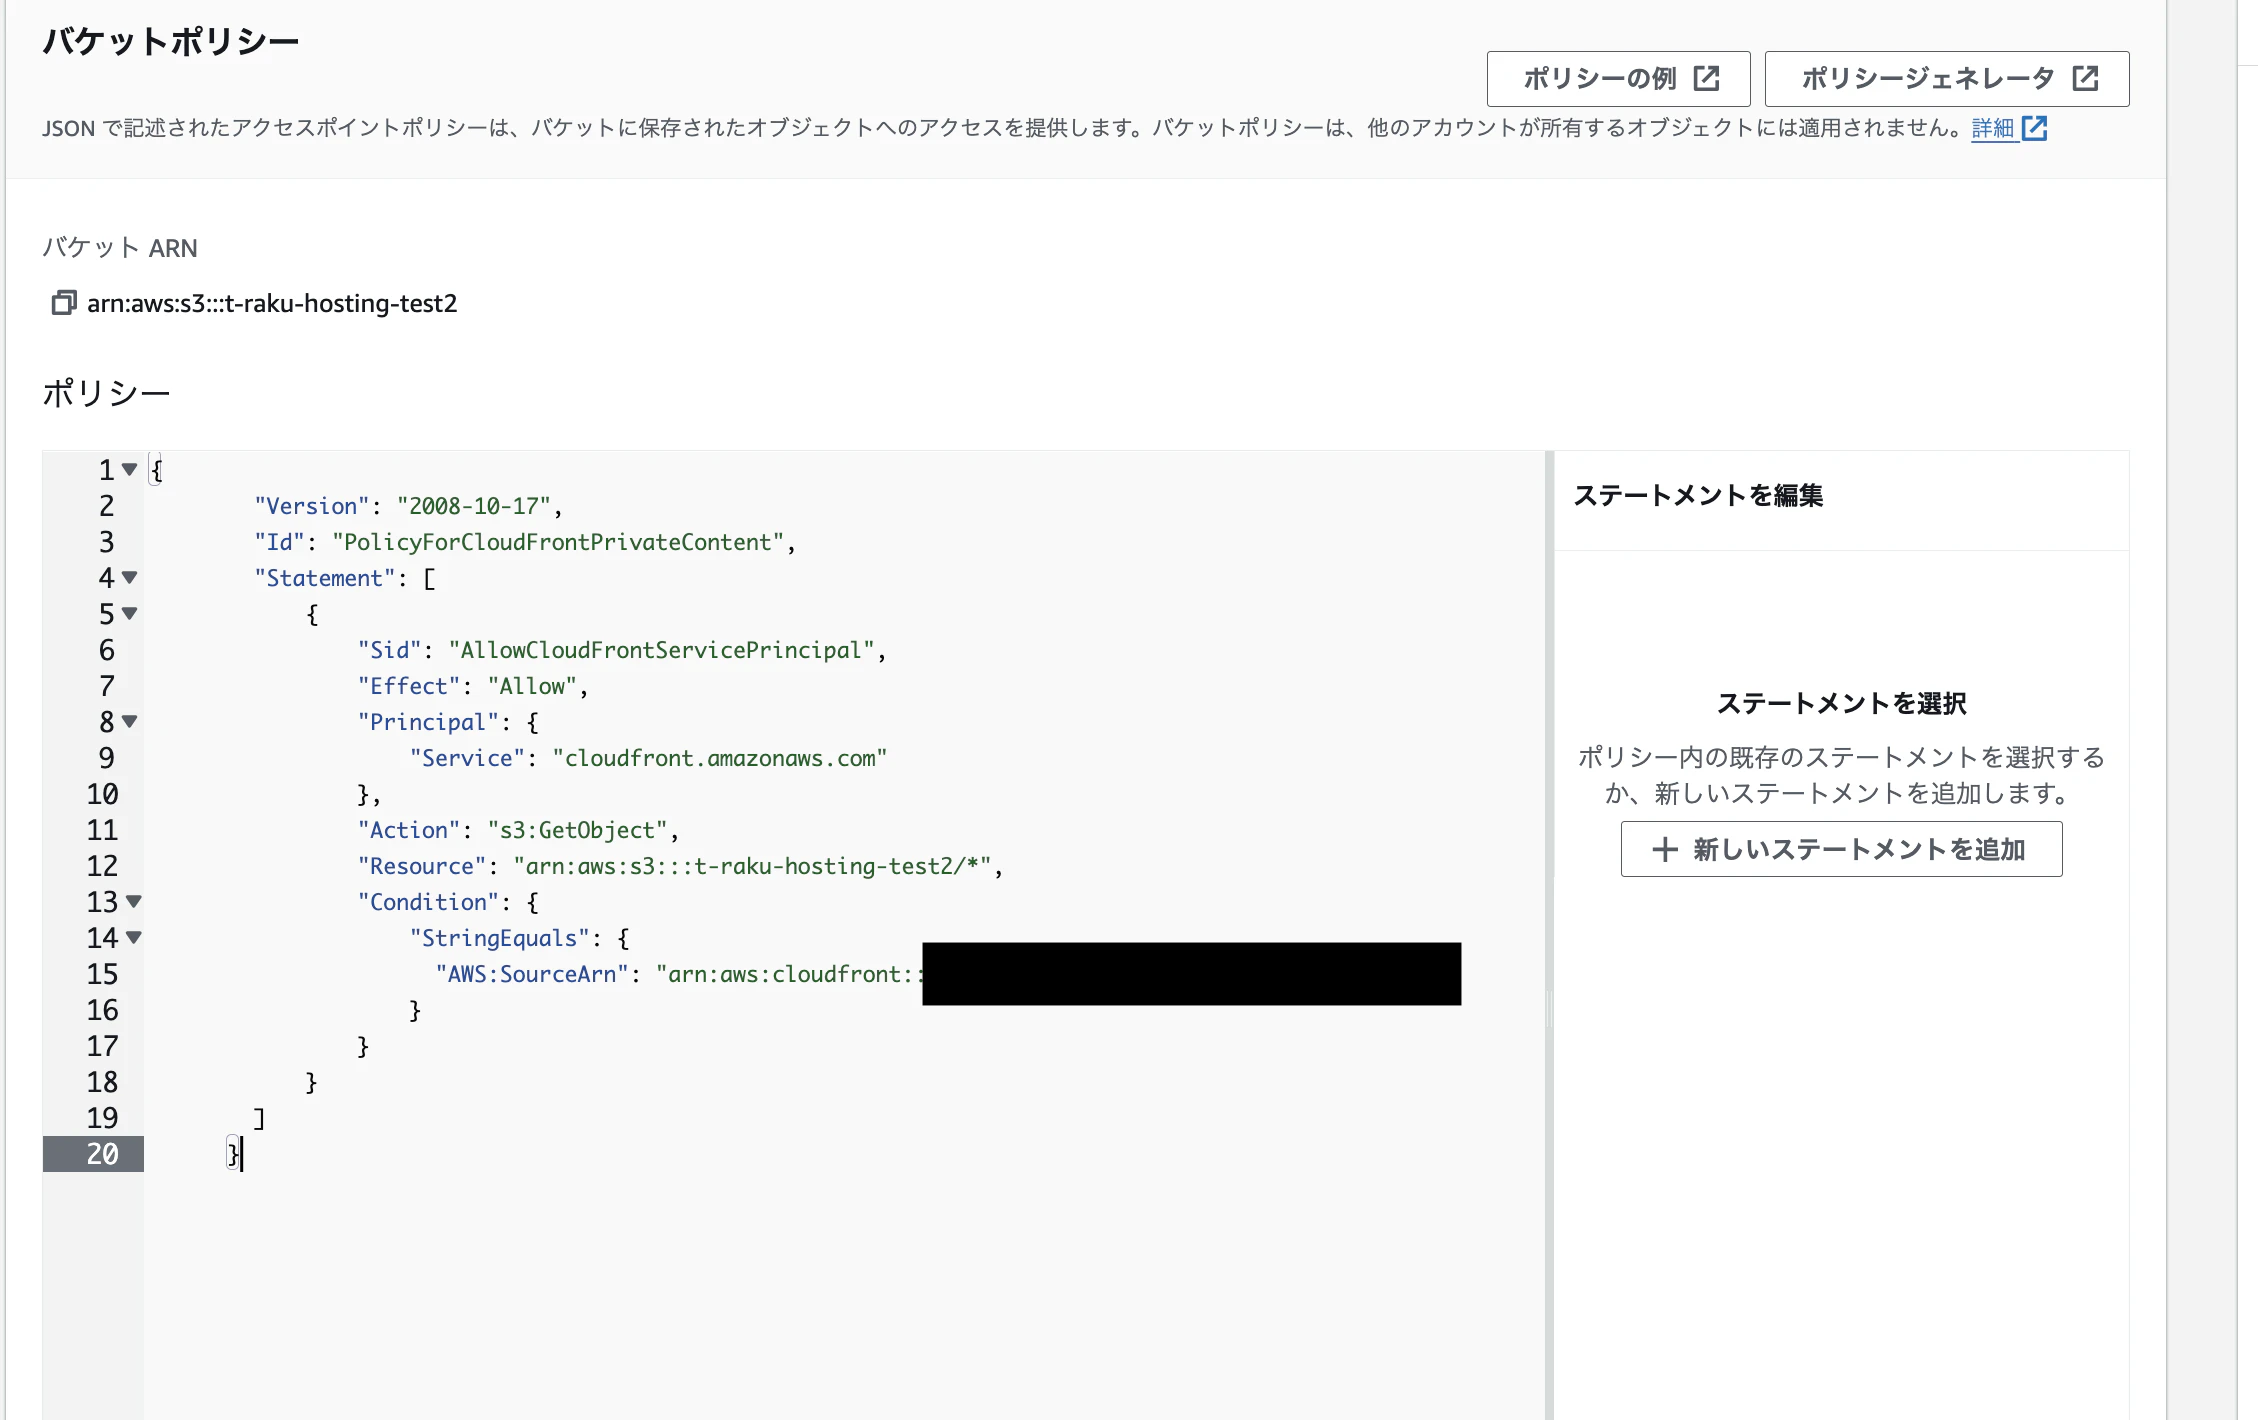2258x1420 pixels.
Task: Select line number 20 in gutter
Action: (101, 1154)
